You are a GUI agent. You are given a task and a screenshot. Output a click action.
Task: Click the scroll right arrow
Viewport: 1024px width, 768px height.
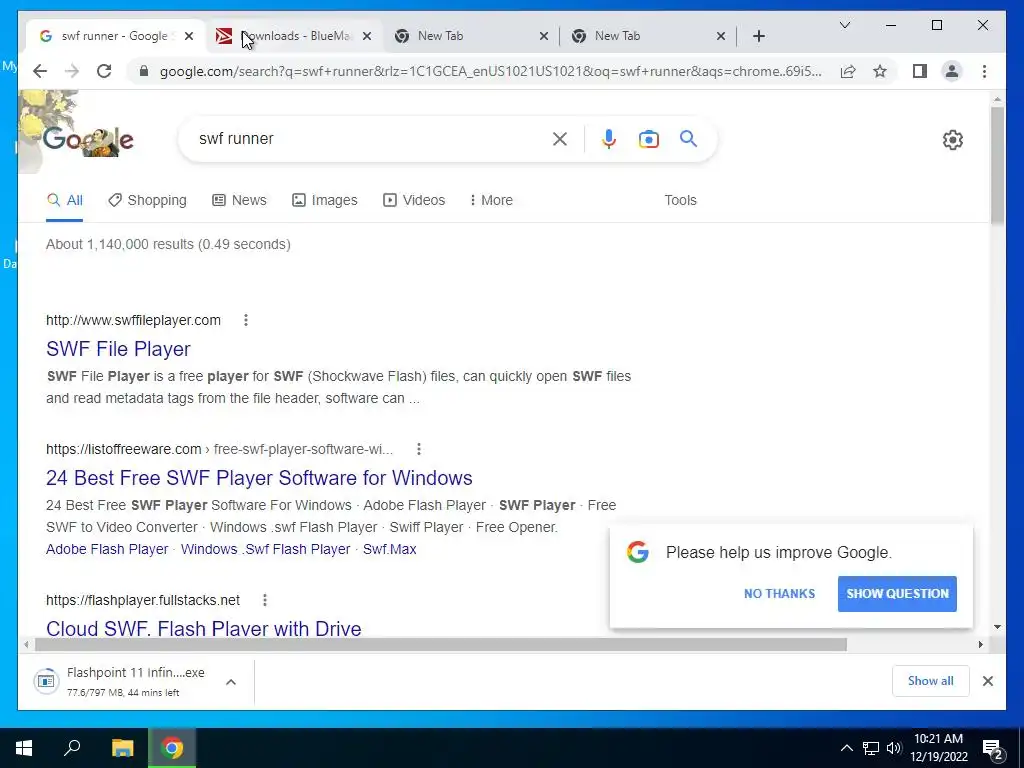coord(980,645)
